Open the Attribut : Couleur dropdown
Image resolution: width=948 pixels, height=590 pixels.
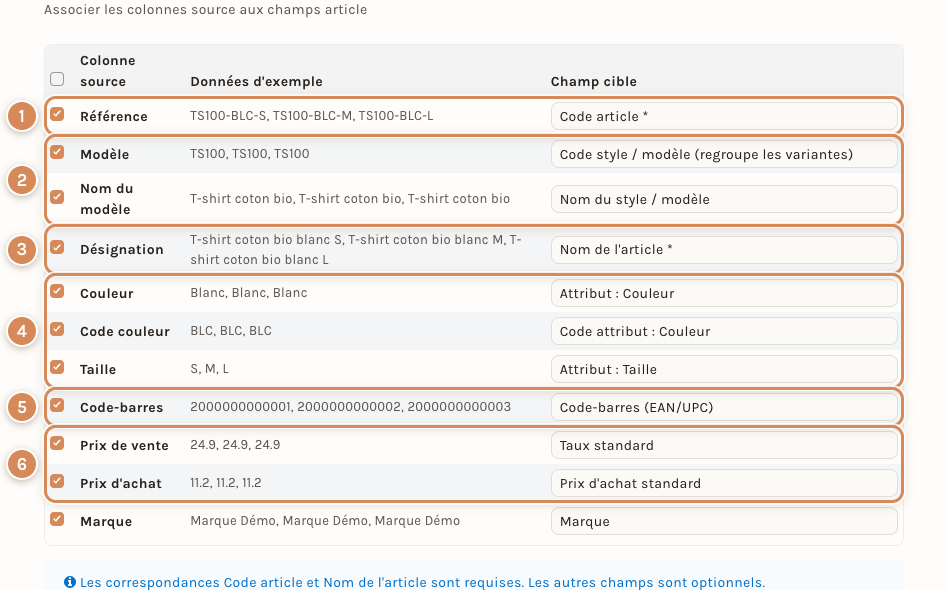[724, 293]
